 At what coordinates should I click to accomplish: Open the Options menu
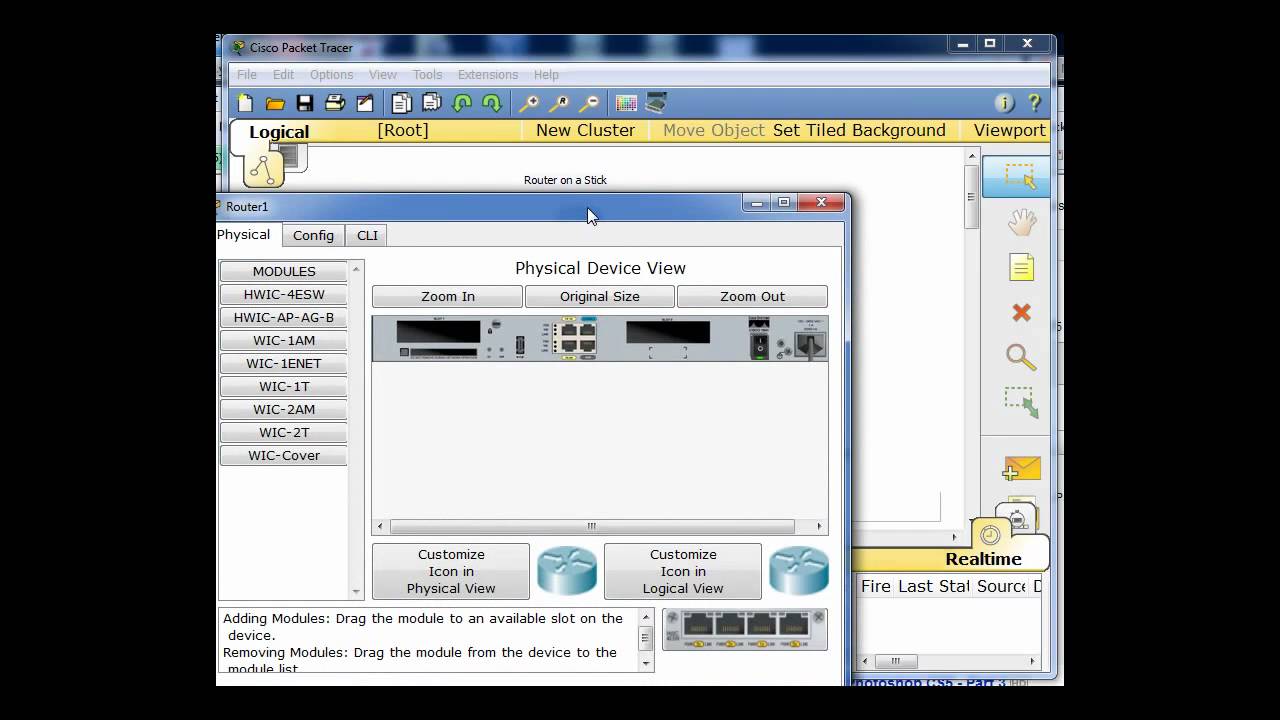pos(331,74)
